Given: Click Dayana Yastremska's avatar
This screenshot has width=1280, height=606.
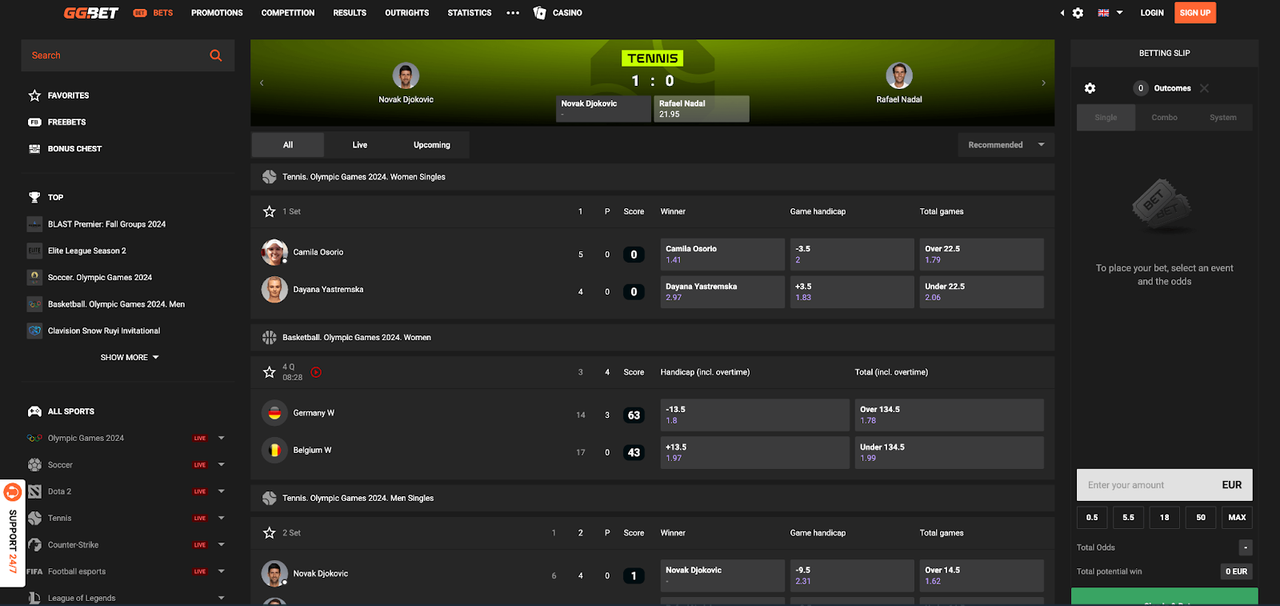Looking at the screenshot, I should (x=274, y=289).
